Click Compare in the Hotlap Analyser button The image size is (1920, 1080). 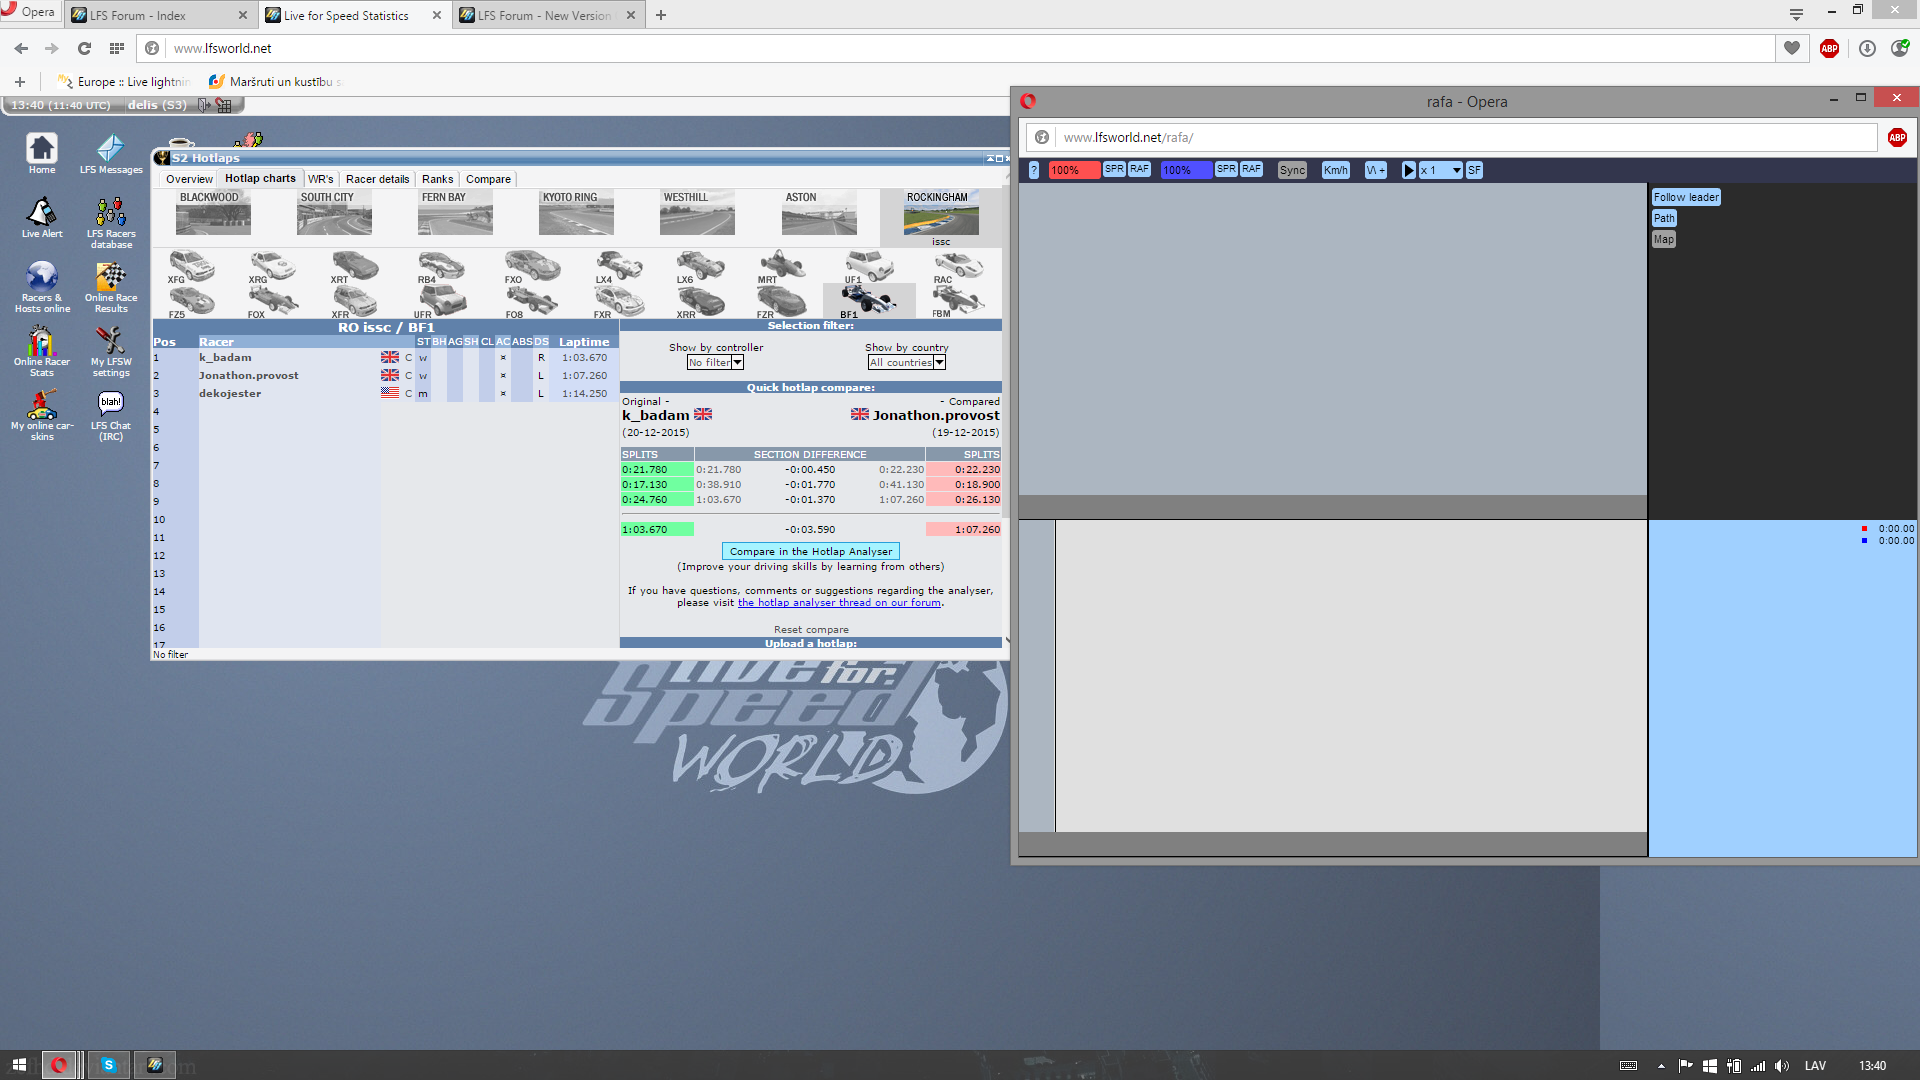click(x=810, y=551)
